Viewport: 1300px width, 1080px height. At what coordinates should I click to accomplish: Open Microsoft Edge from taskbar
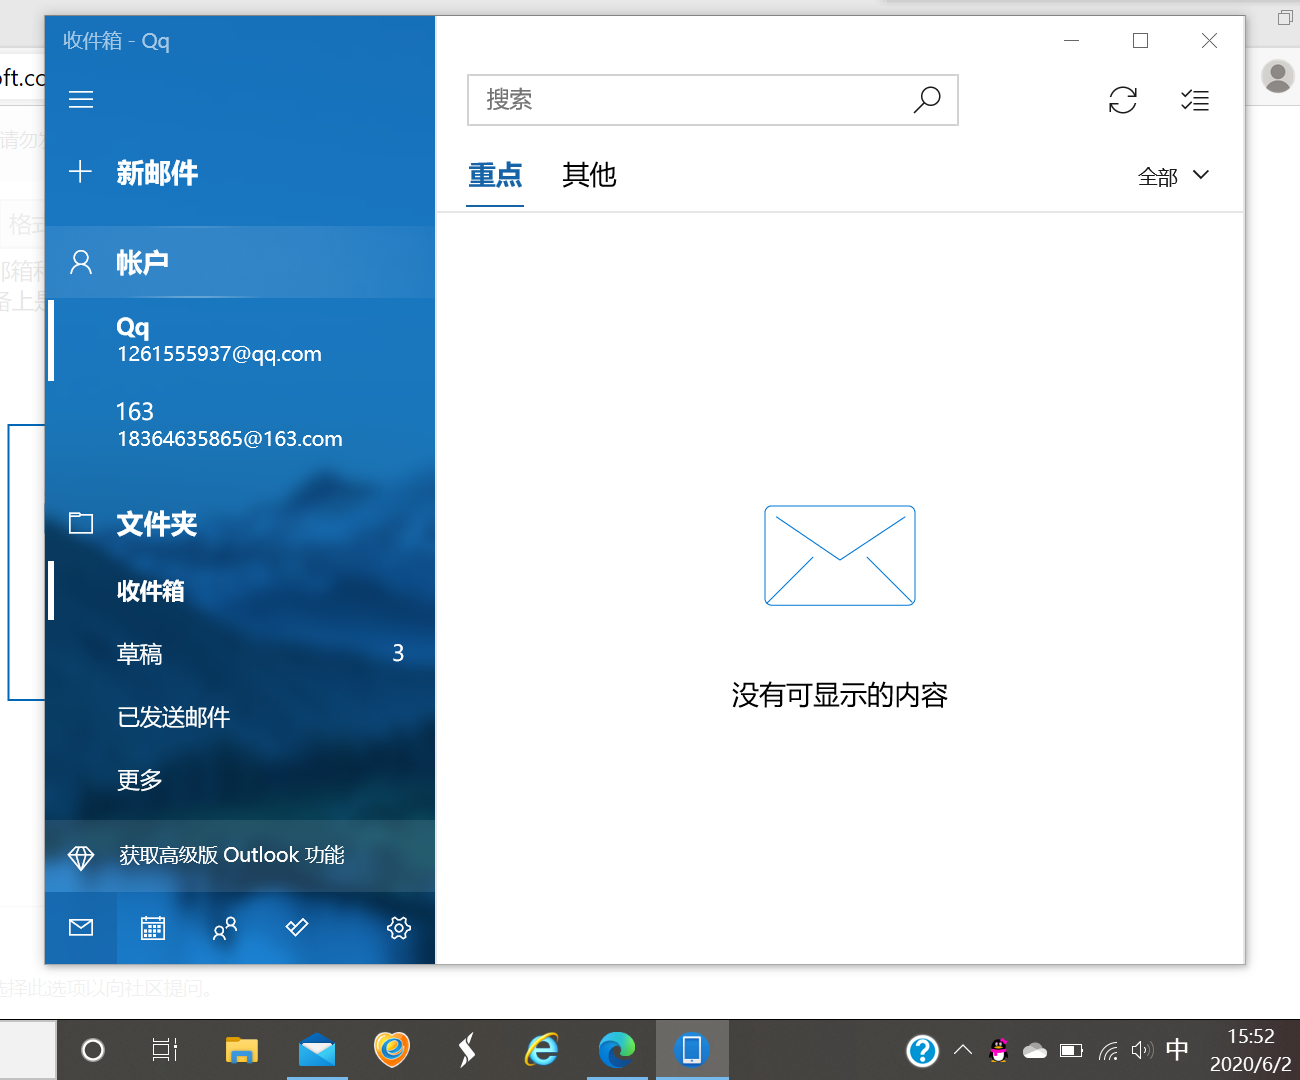click(617, 1050)
